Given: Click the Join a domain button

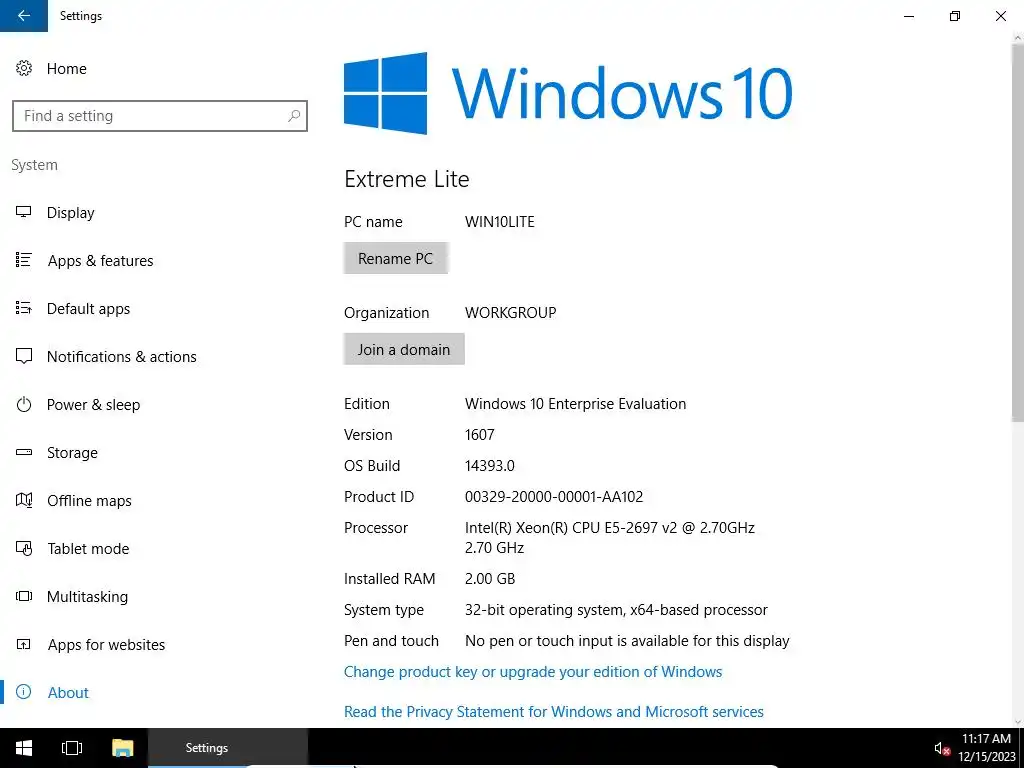Looking at the screenshot, I should click(x=404, y=349).
